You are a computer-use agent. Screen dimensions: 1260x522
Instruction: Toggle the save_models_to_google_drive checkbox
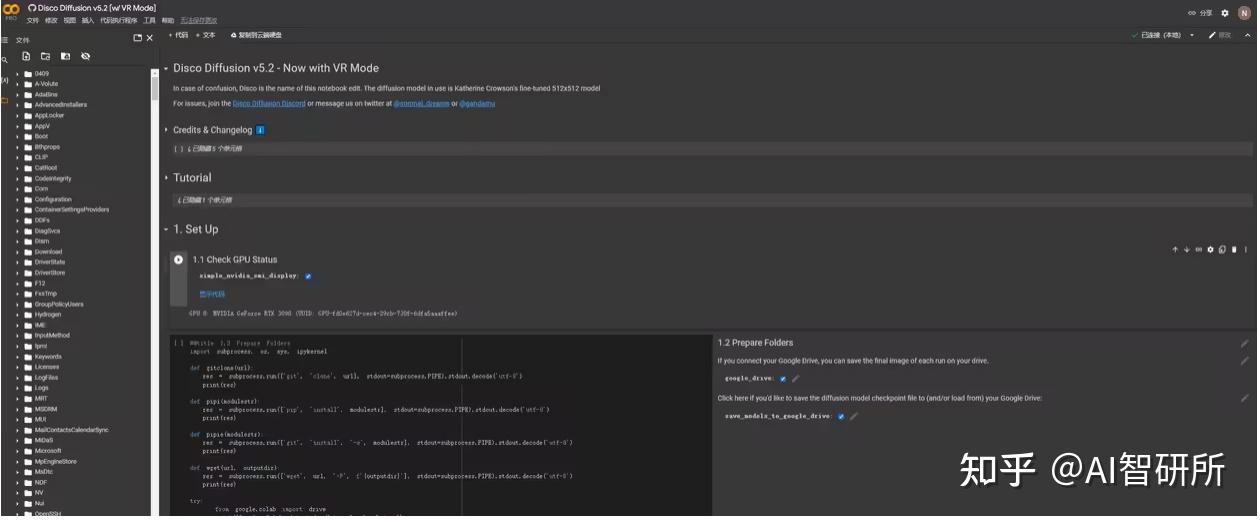pyautogui.click(x=841, y=416)
